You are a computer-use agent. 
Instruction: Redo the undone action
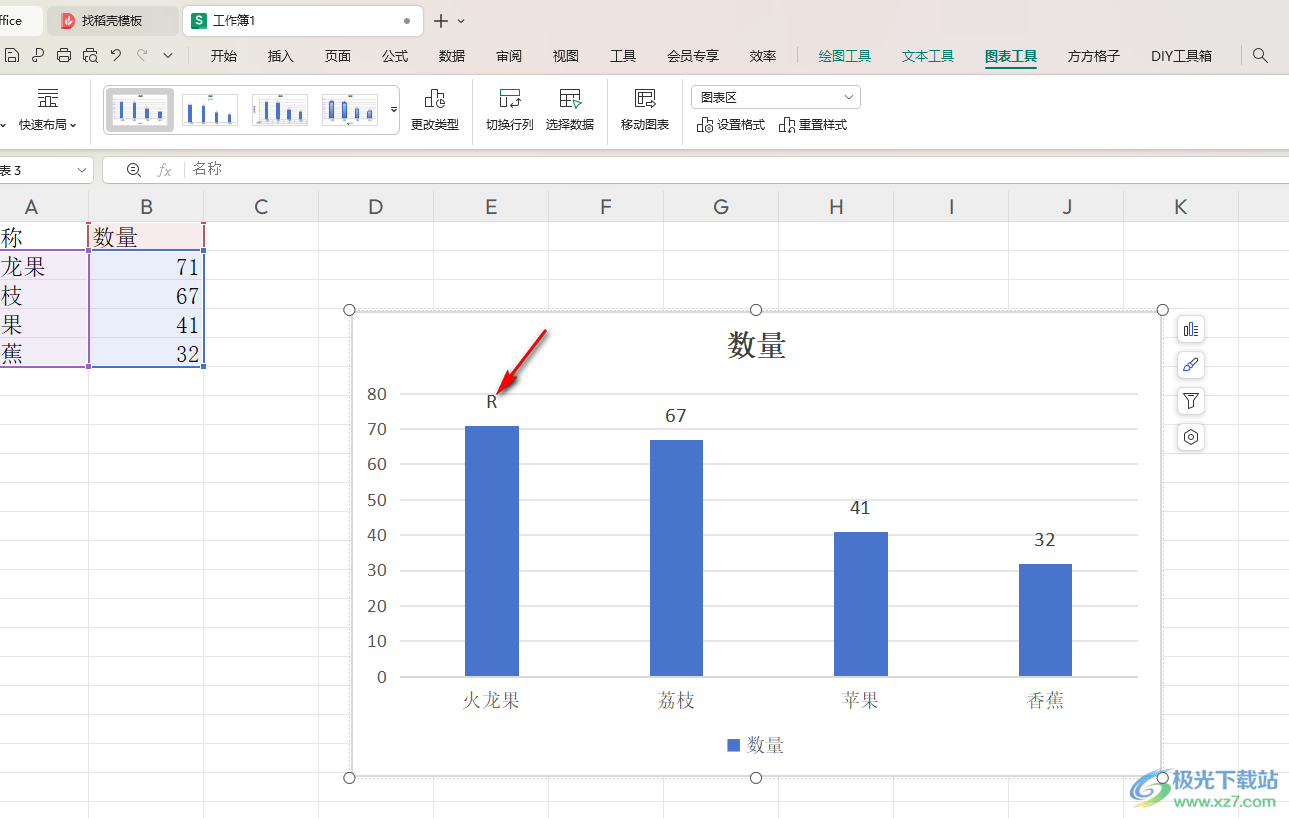coord(142,56)
